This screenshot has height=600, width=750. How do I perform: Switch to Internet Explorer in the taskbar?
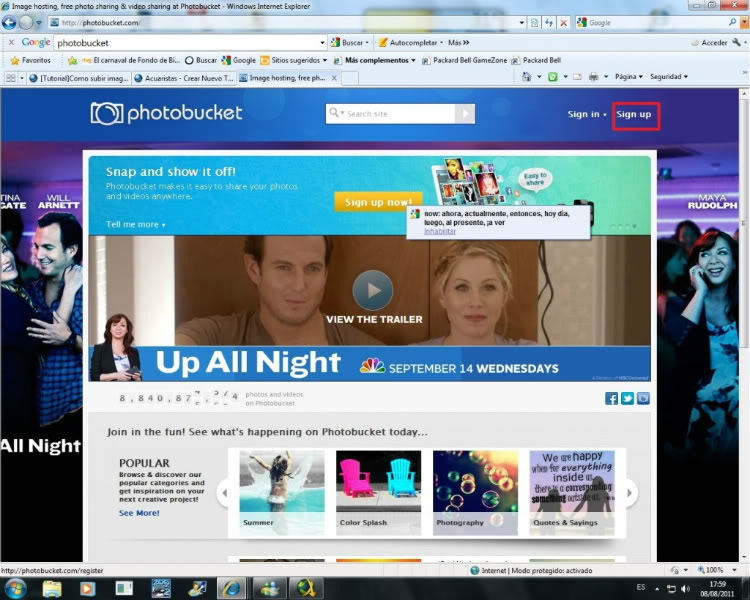pos(232,588)
